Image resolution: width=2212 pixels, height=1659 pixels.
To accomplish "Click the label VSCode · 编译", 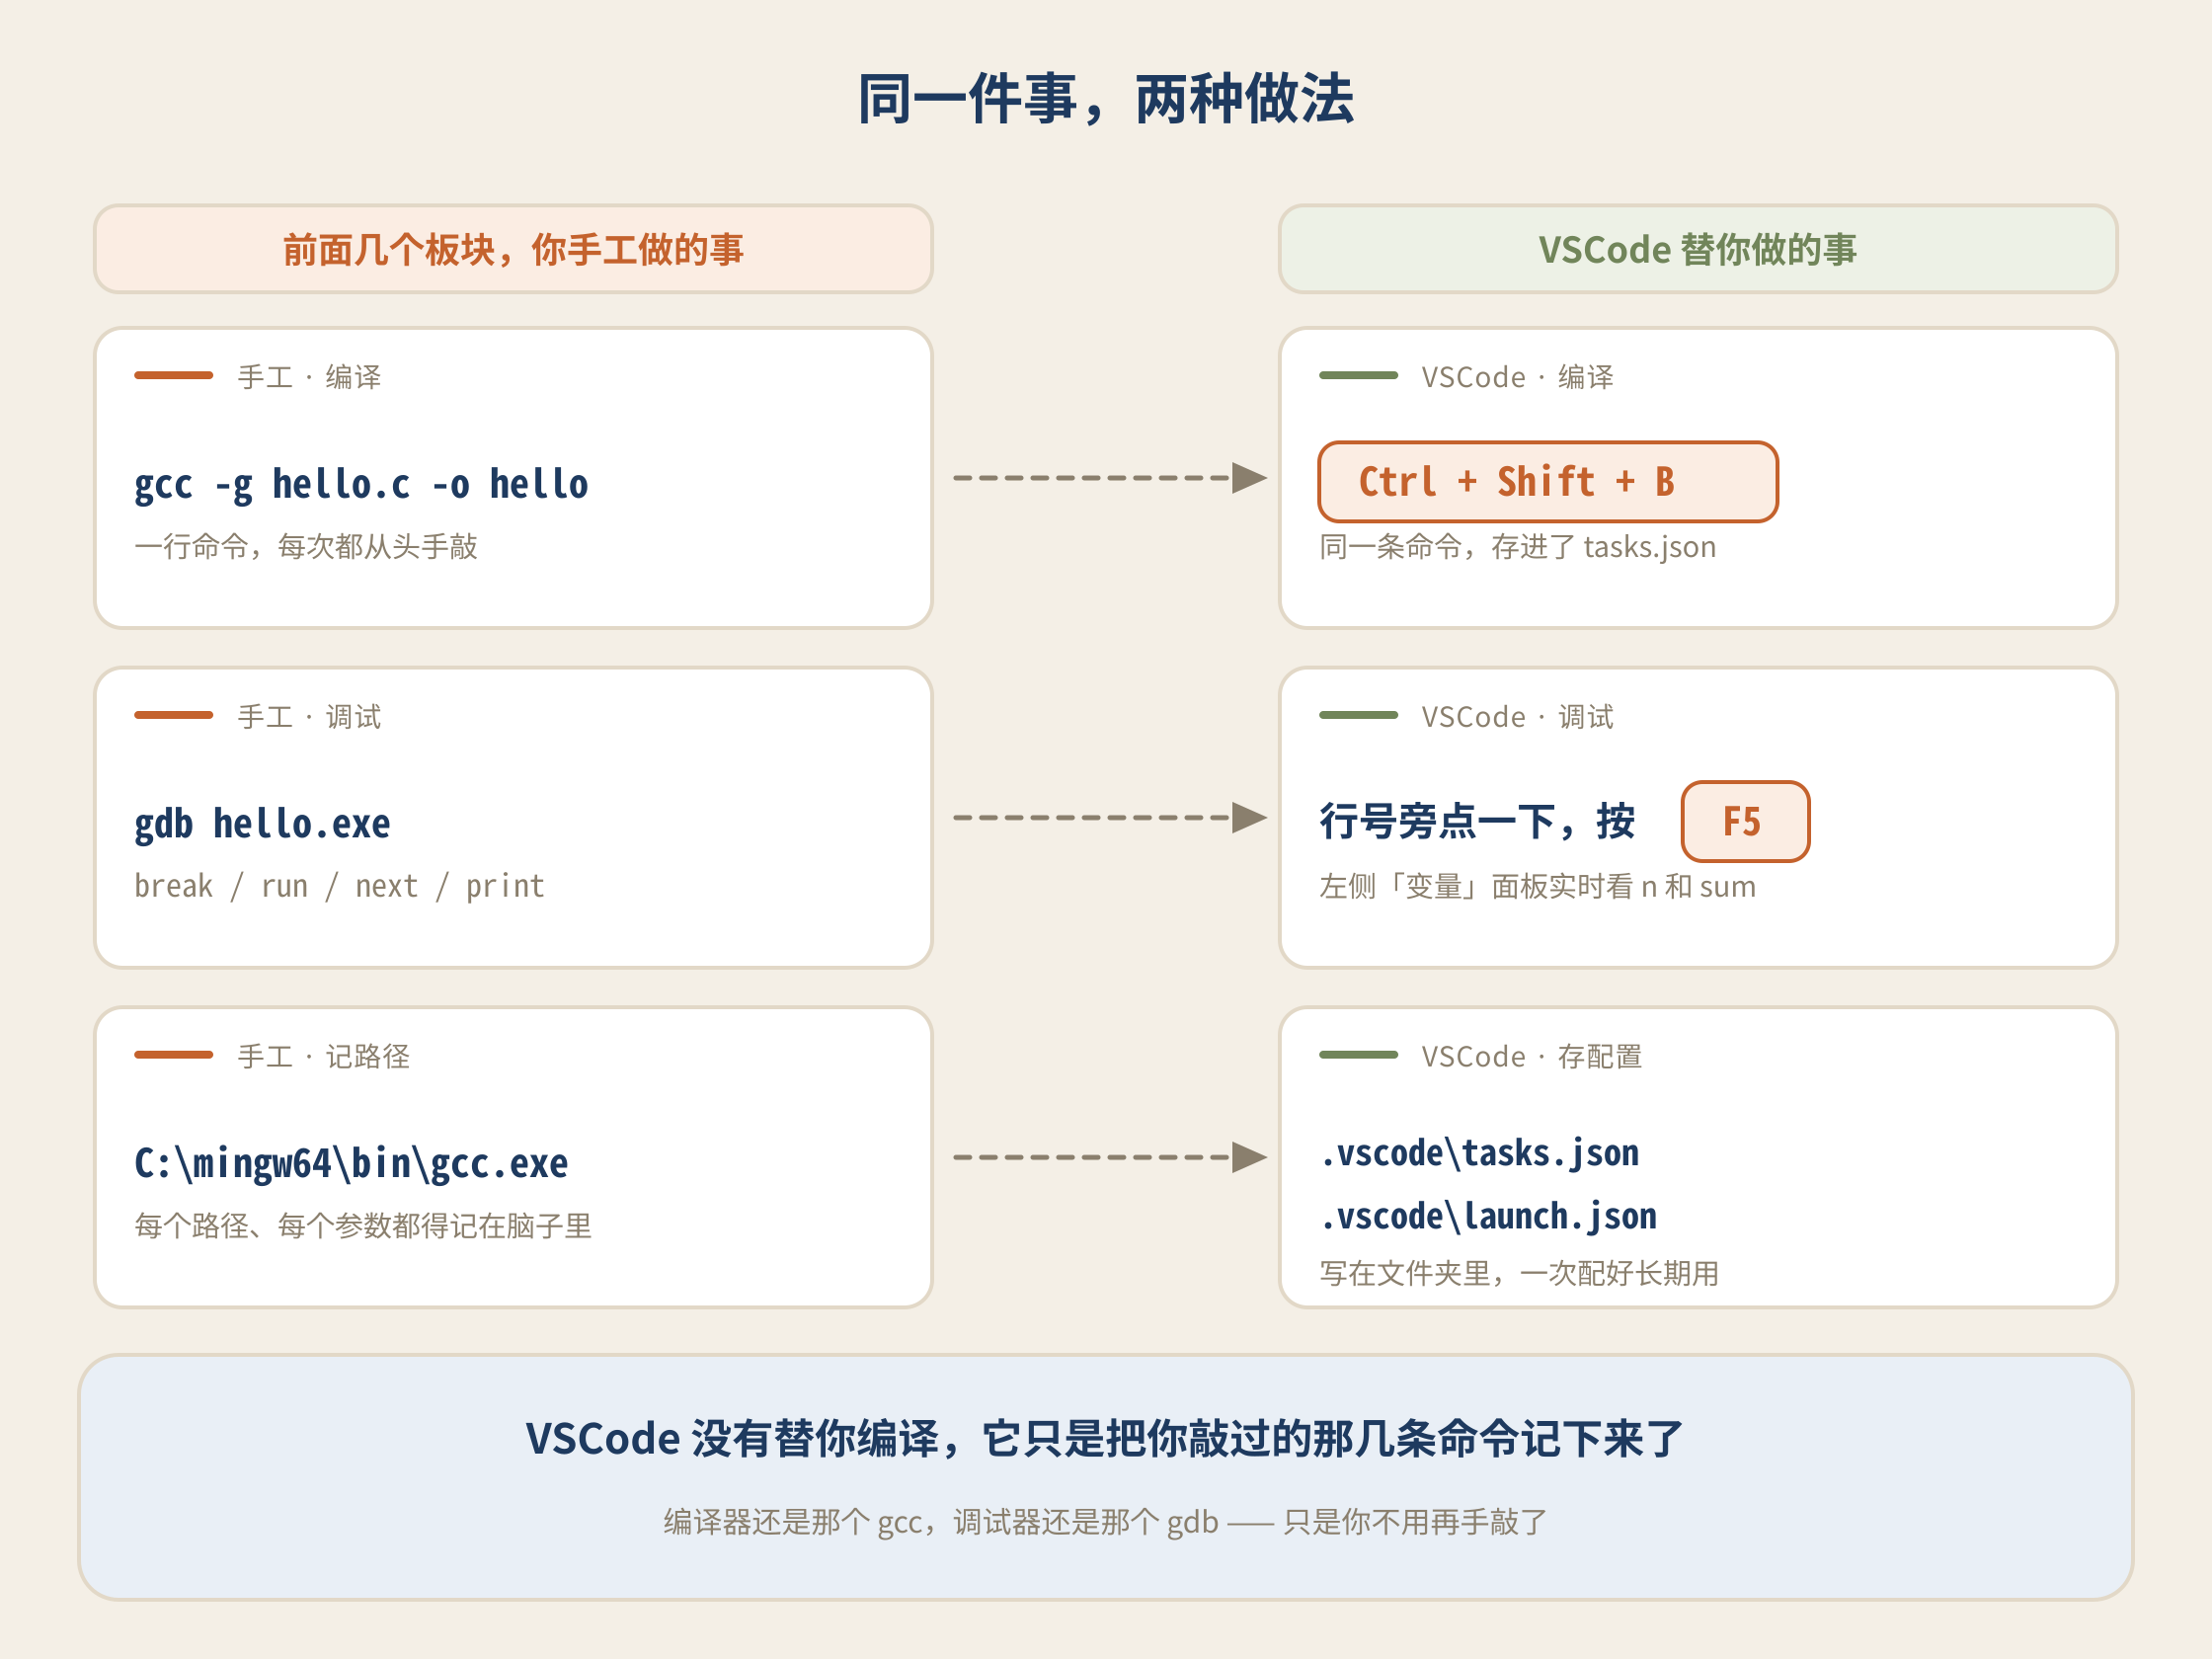I will pos(1517,377).
